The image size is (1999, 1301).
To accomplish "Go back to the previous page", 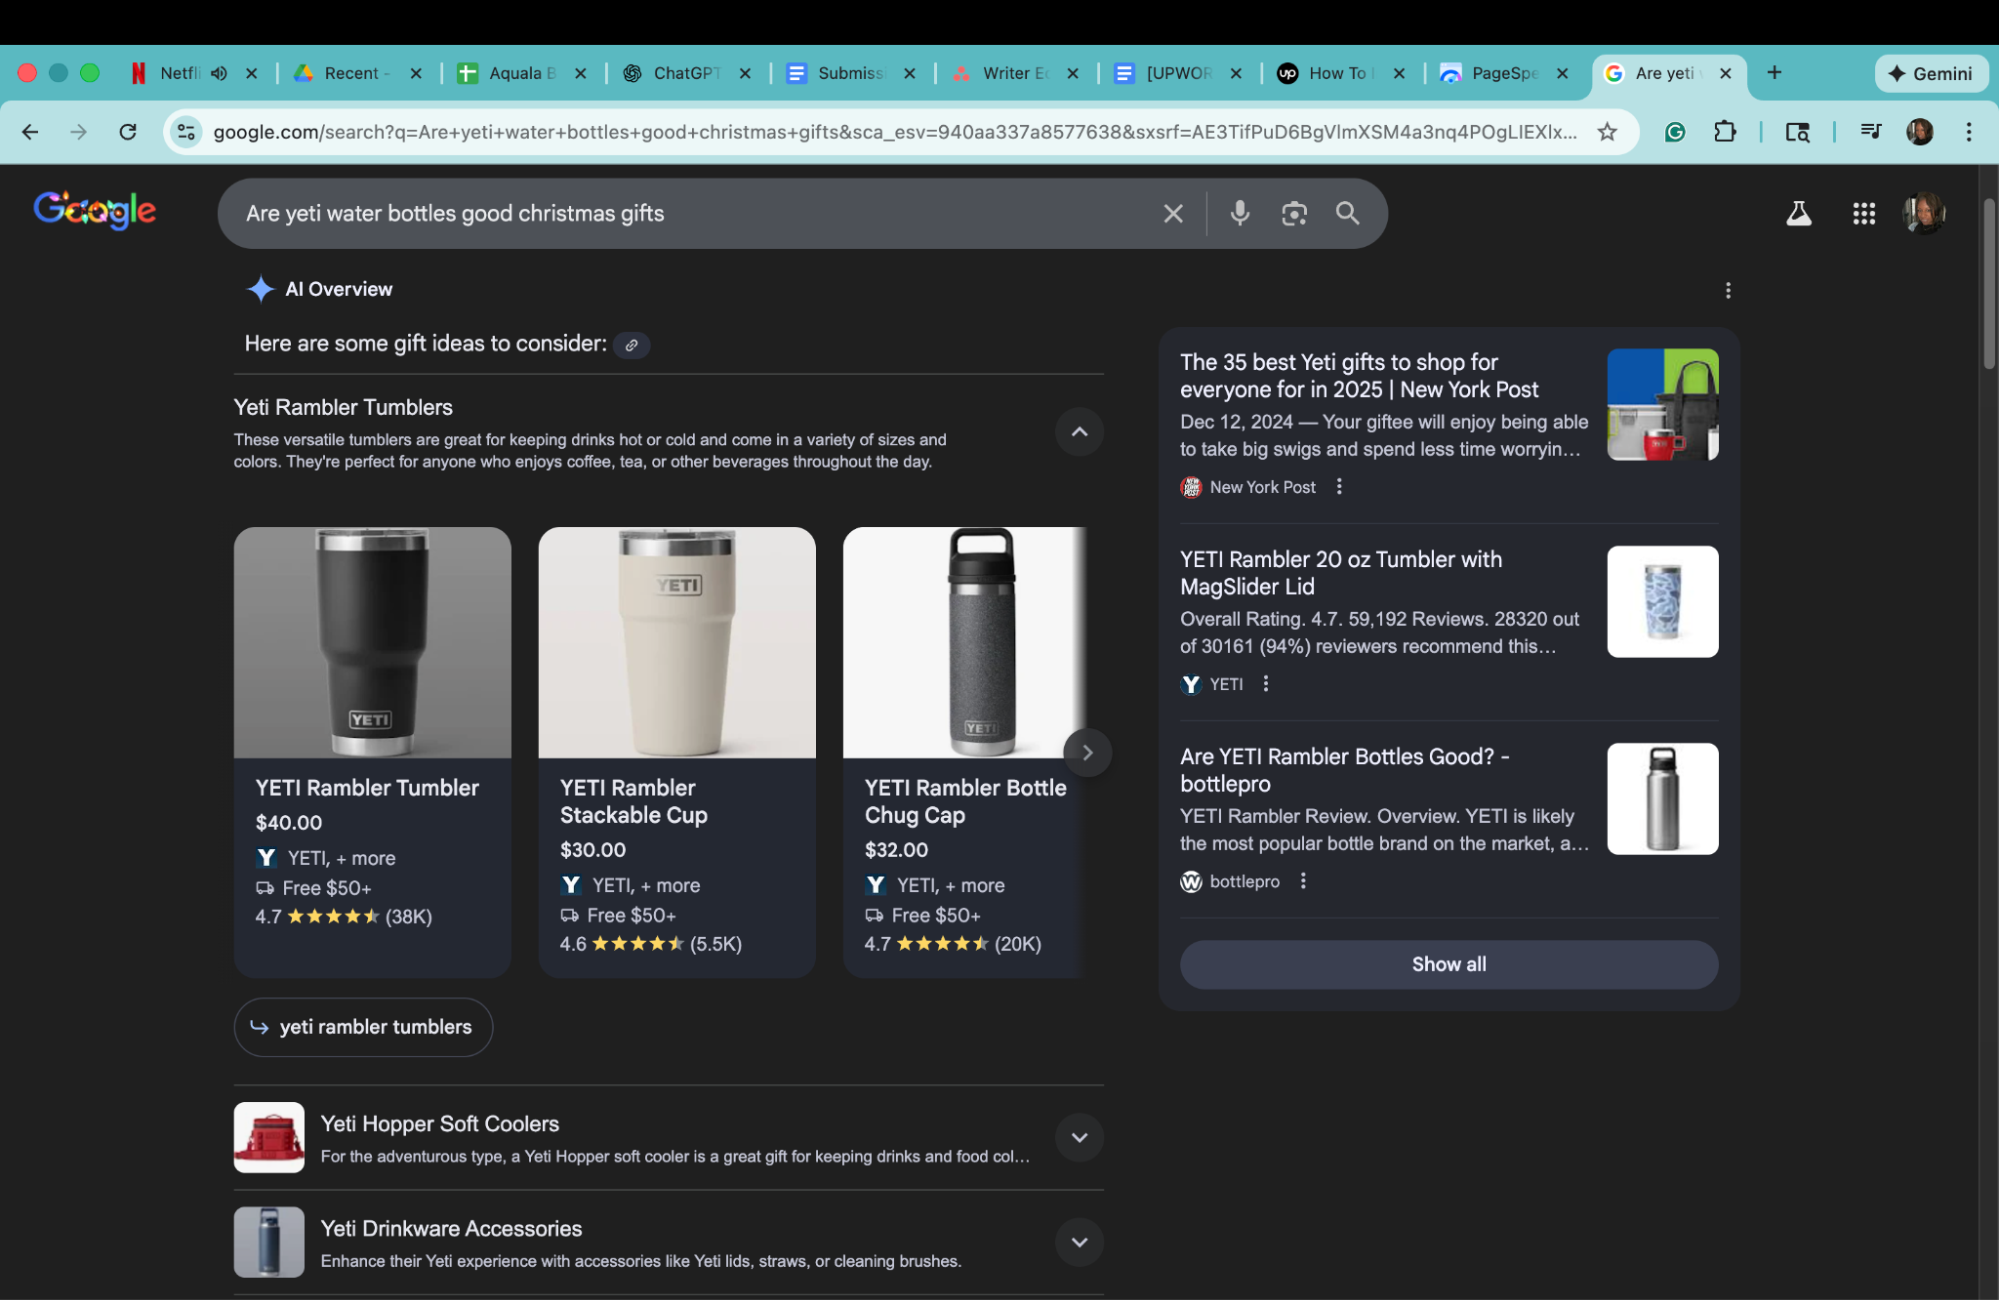I will point(30,132).
